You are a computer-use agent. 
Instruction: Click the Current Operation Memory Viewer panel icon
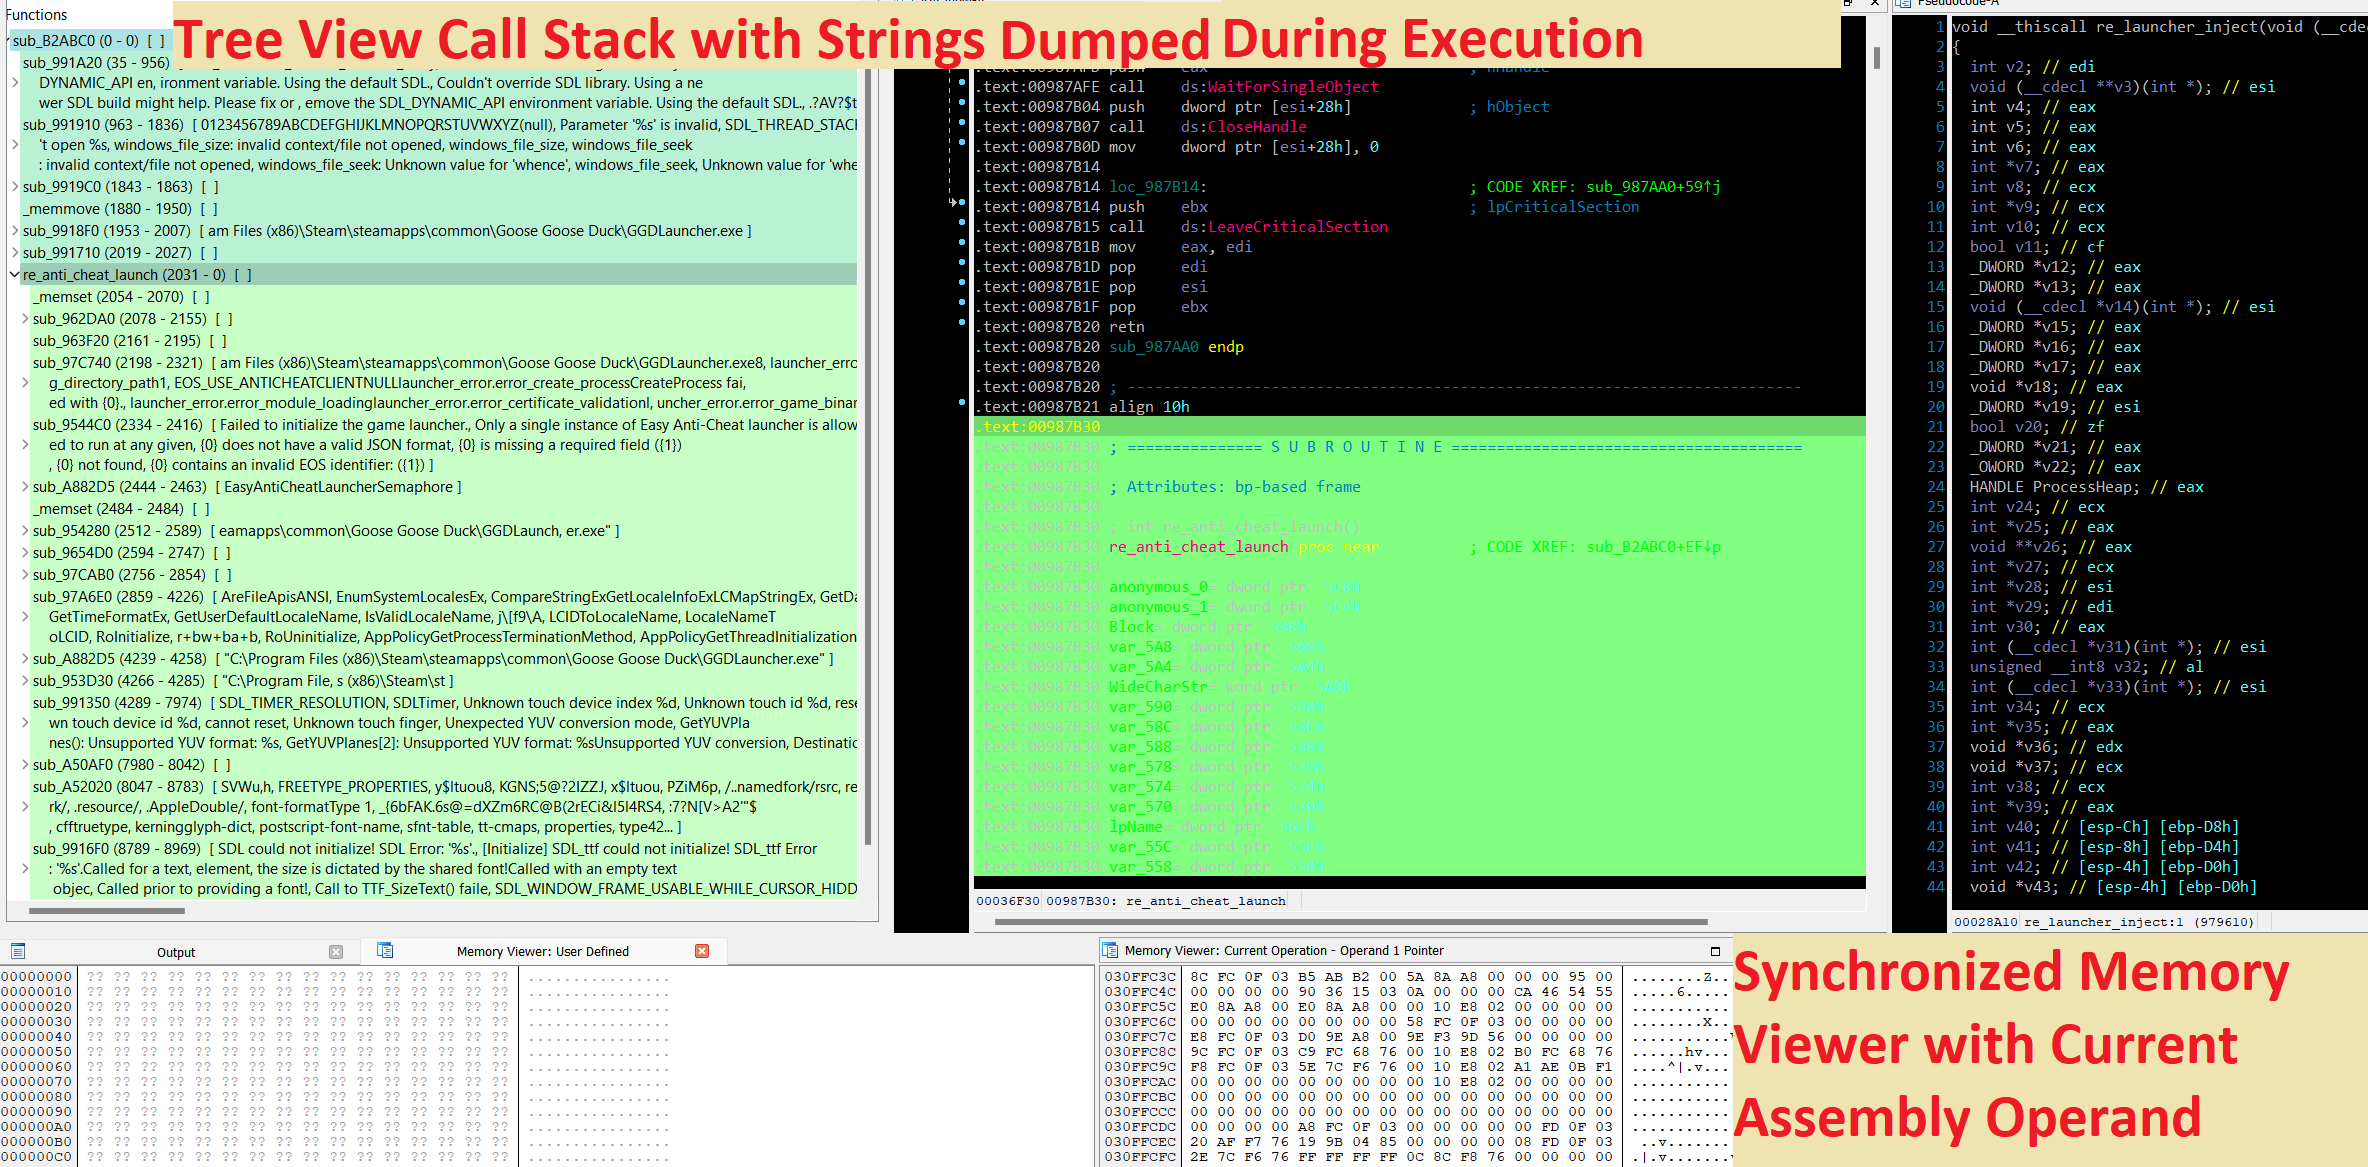[x=1109, y=950]
